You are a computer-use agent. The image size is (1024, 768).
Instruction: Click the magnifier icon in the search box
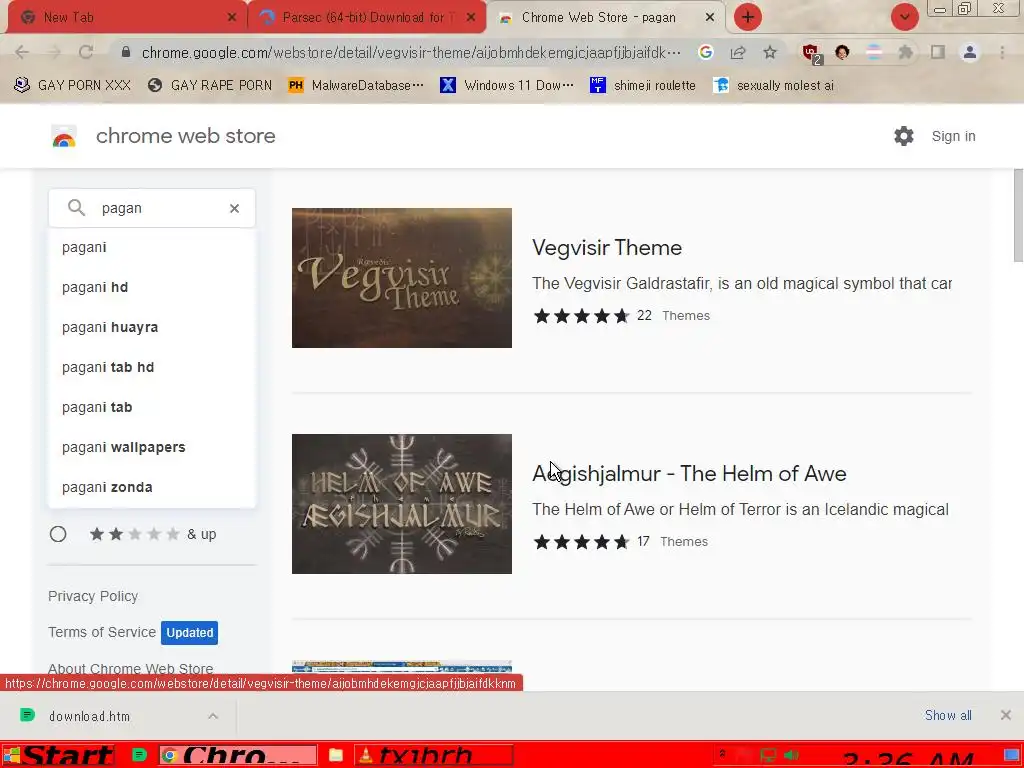point(76,208)
